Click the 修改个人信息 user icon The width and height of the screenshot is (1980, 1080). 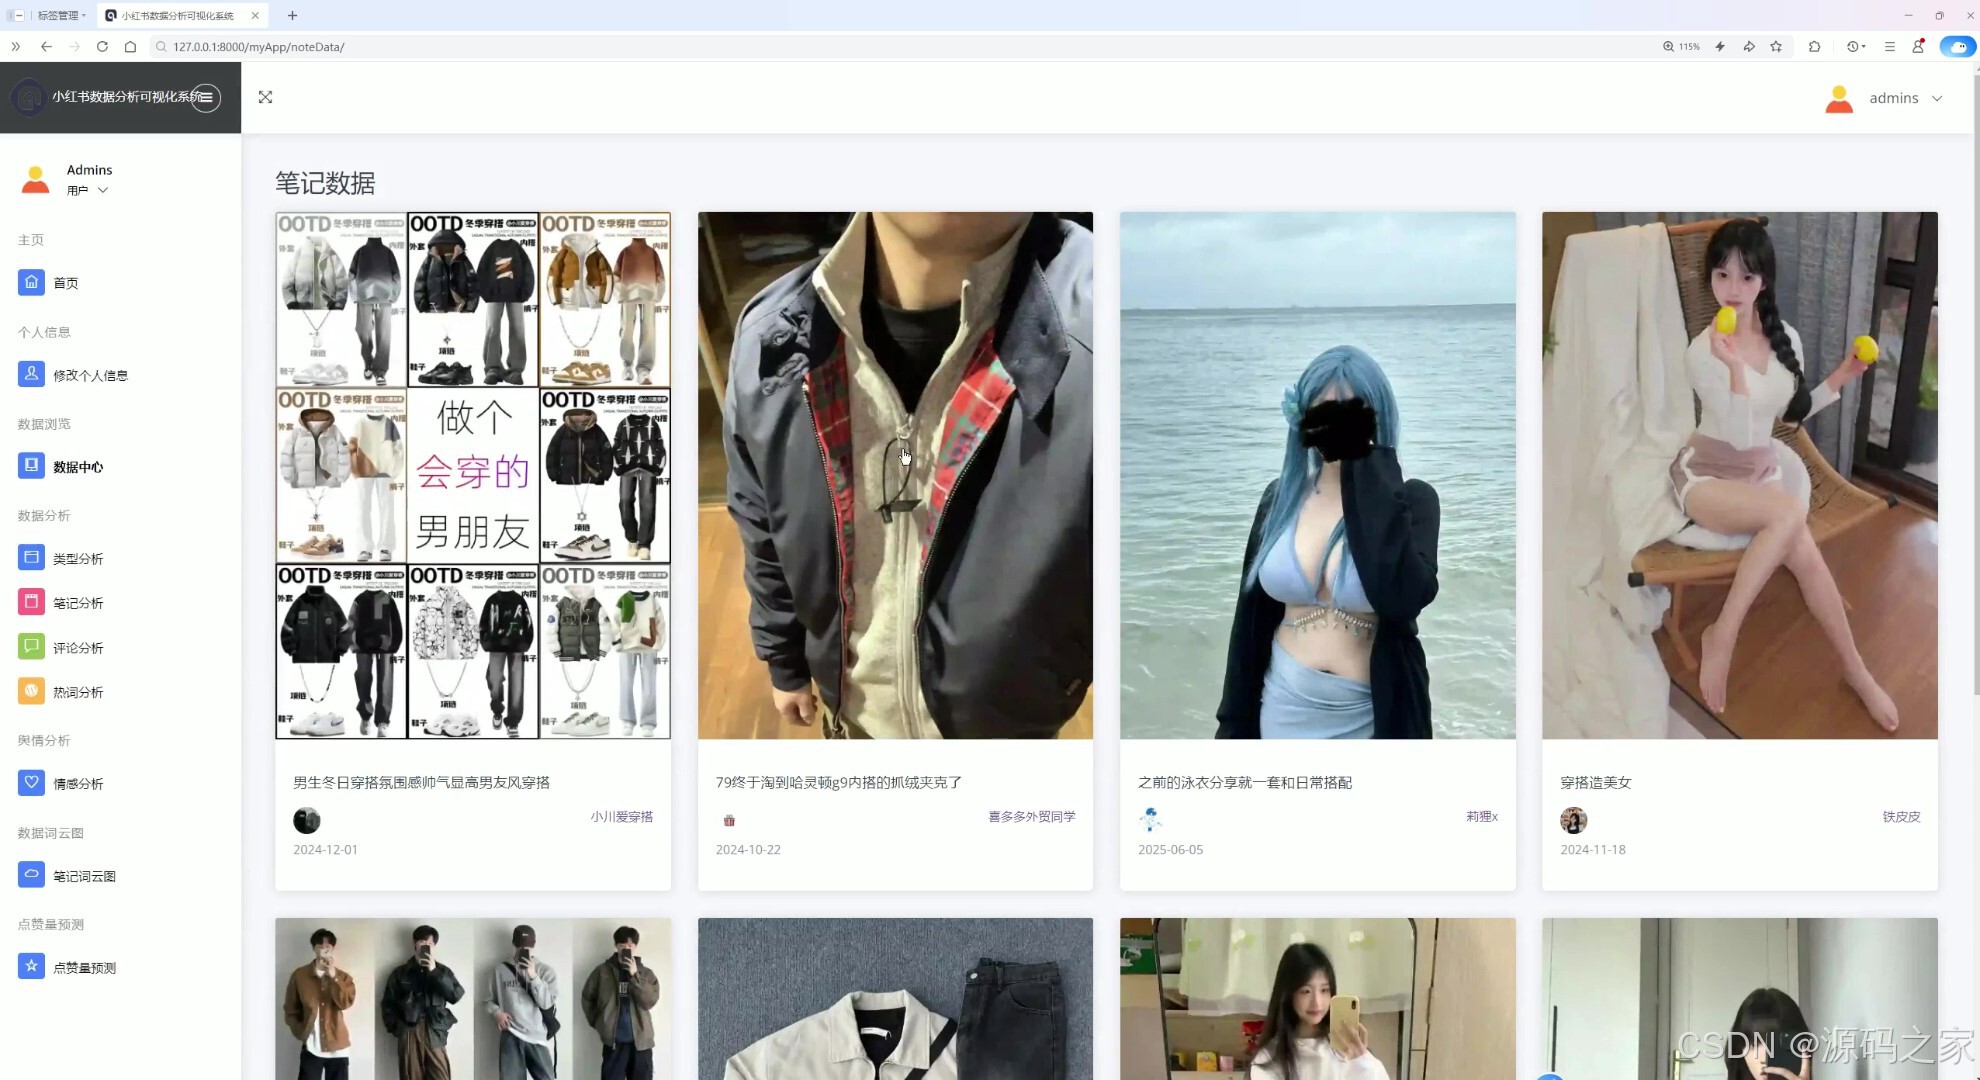31,374
